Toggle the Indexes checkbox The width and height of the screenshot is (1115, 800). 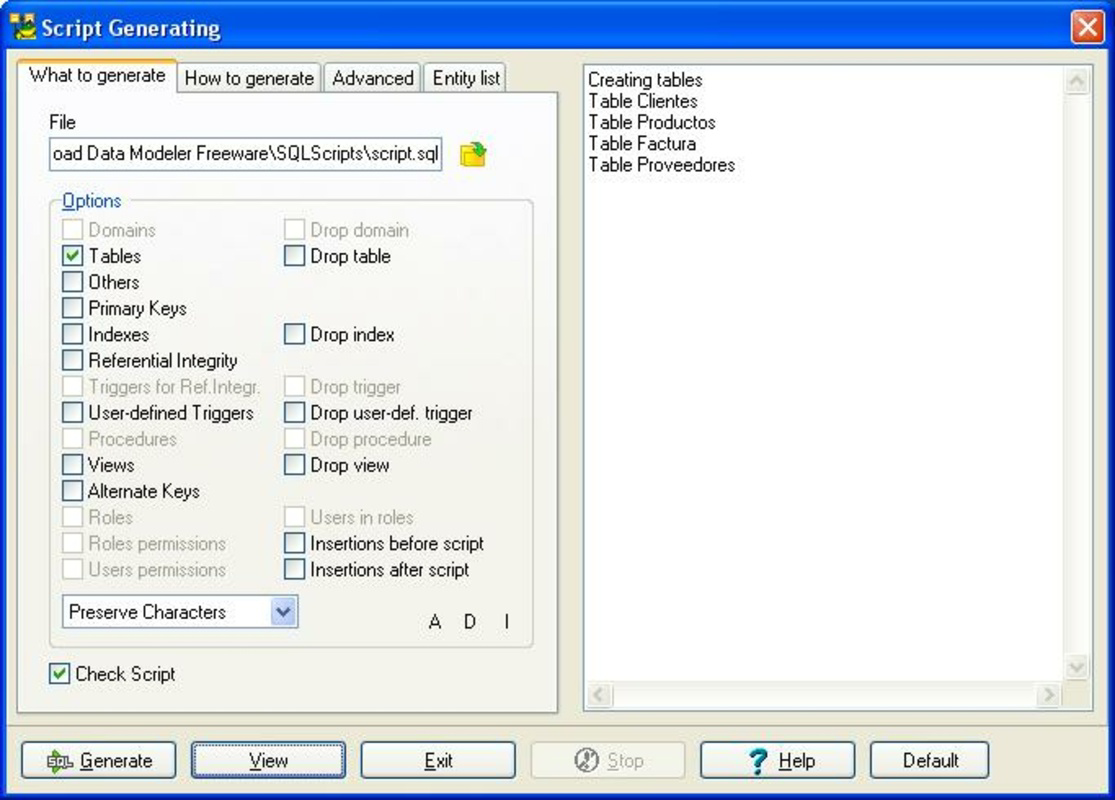73,334
